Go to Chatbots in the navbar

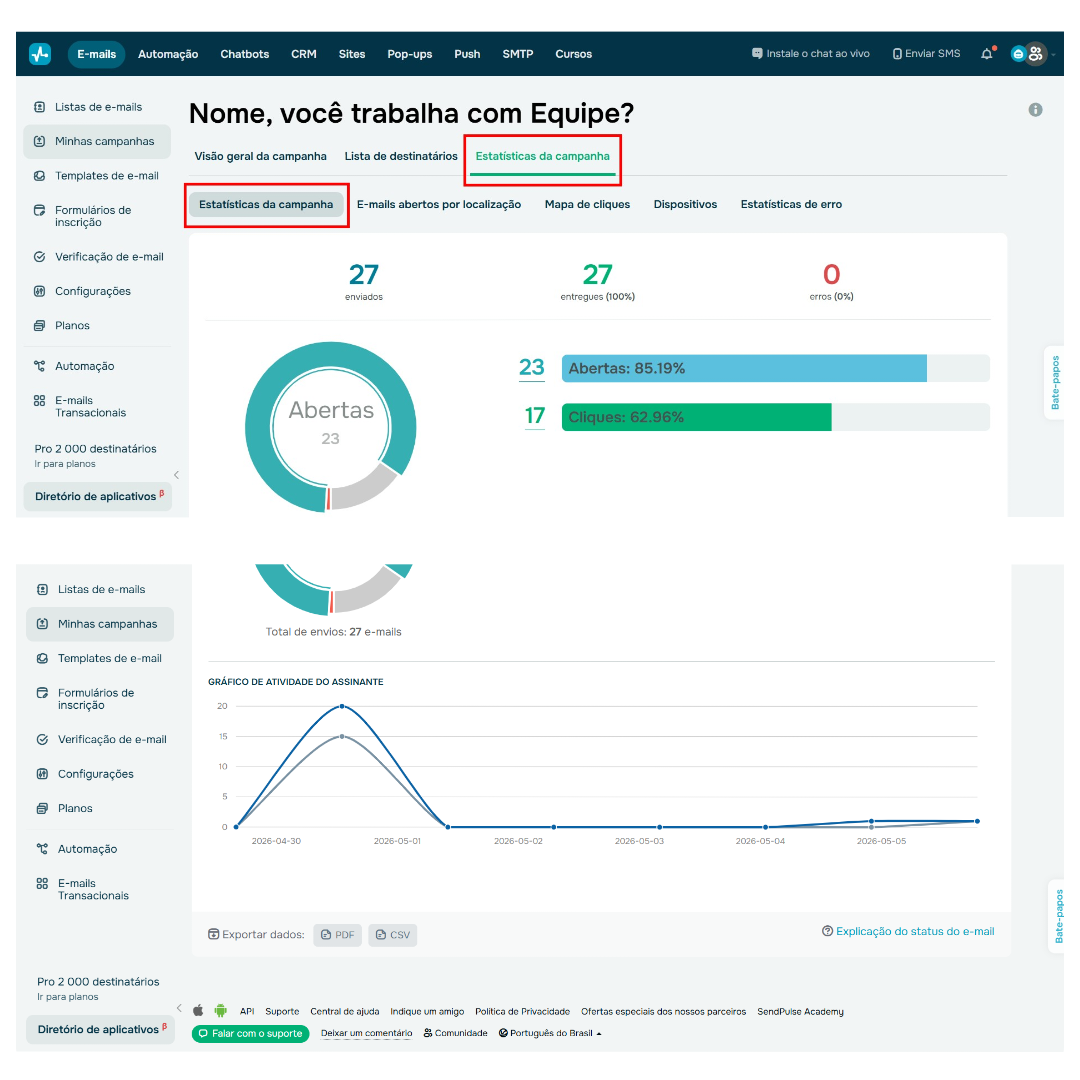245,54
